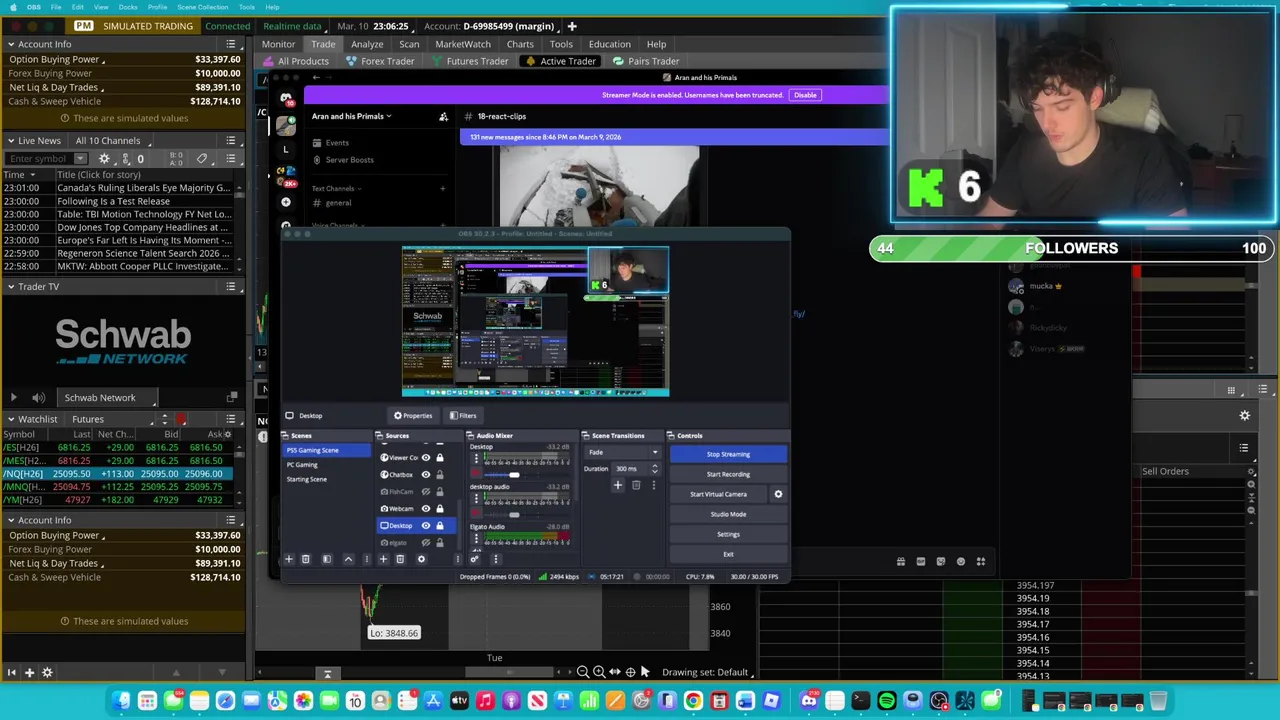Open the OBS Filters button
1280x720 pixels.
point(463,415)
